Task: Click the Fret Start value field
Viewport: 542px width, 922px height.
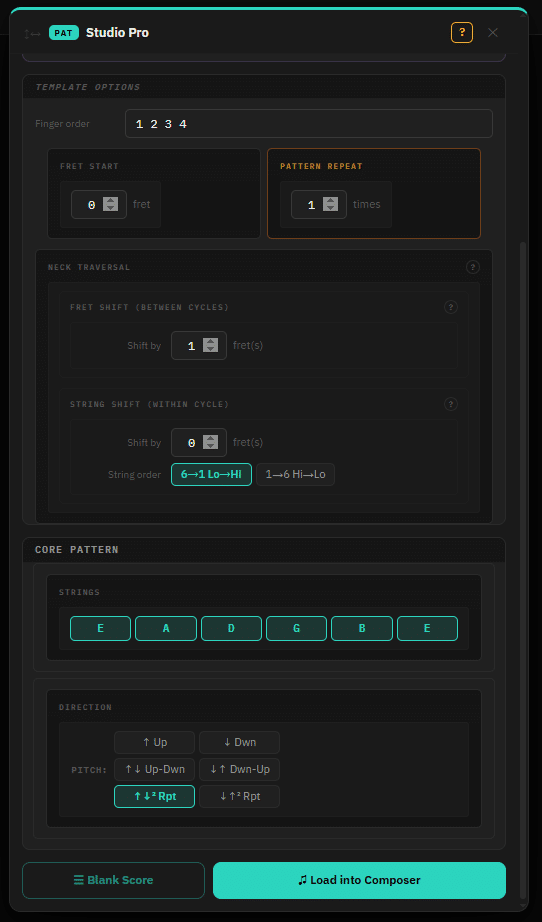Action: (99, 205)
